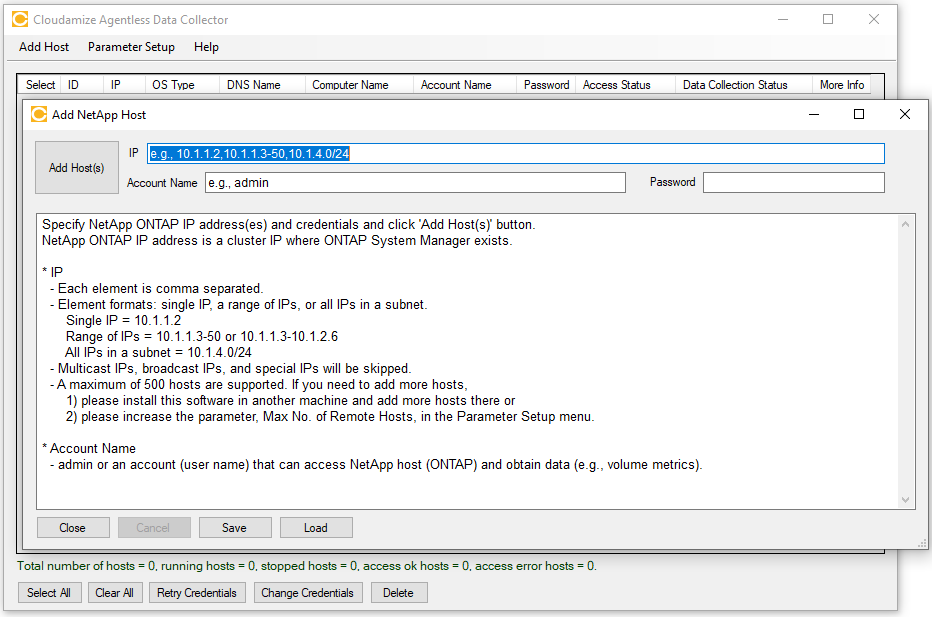Close the dialog using the Close button
The height and width of the screenshot is (617, 932).
tap(72, 527)
